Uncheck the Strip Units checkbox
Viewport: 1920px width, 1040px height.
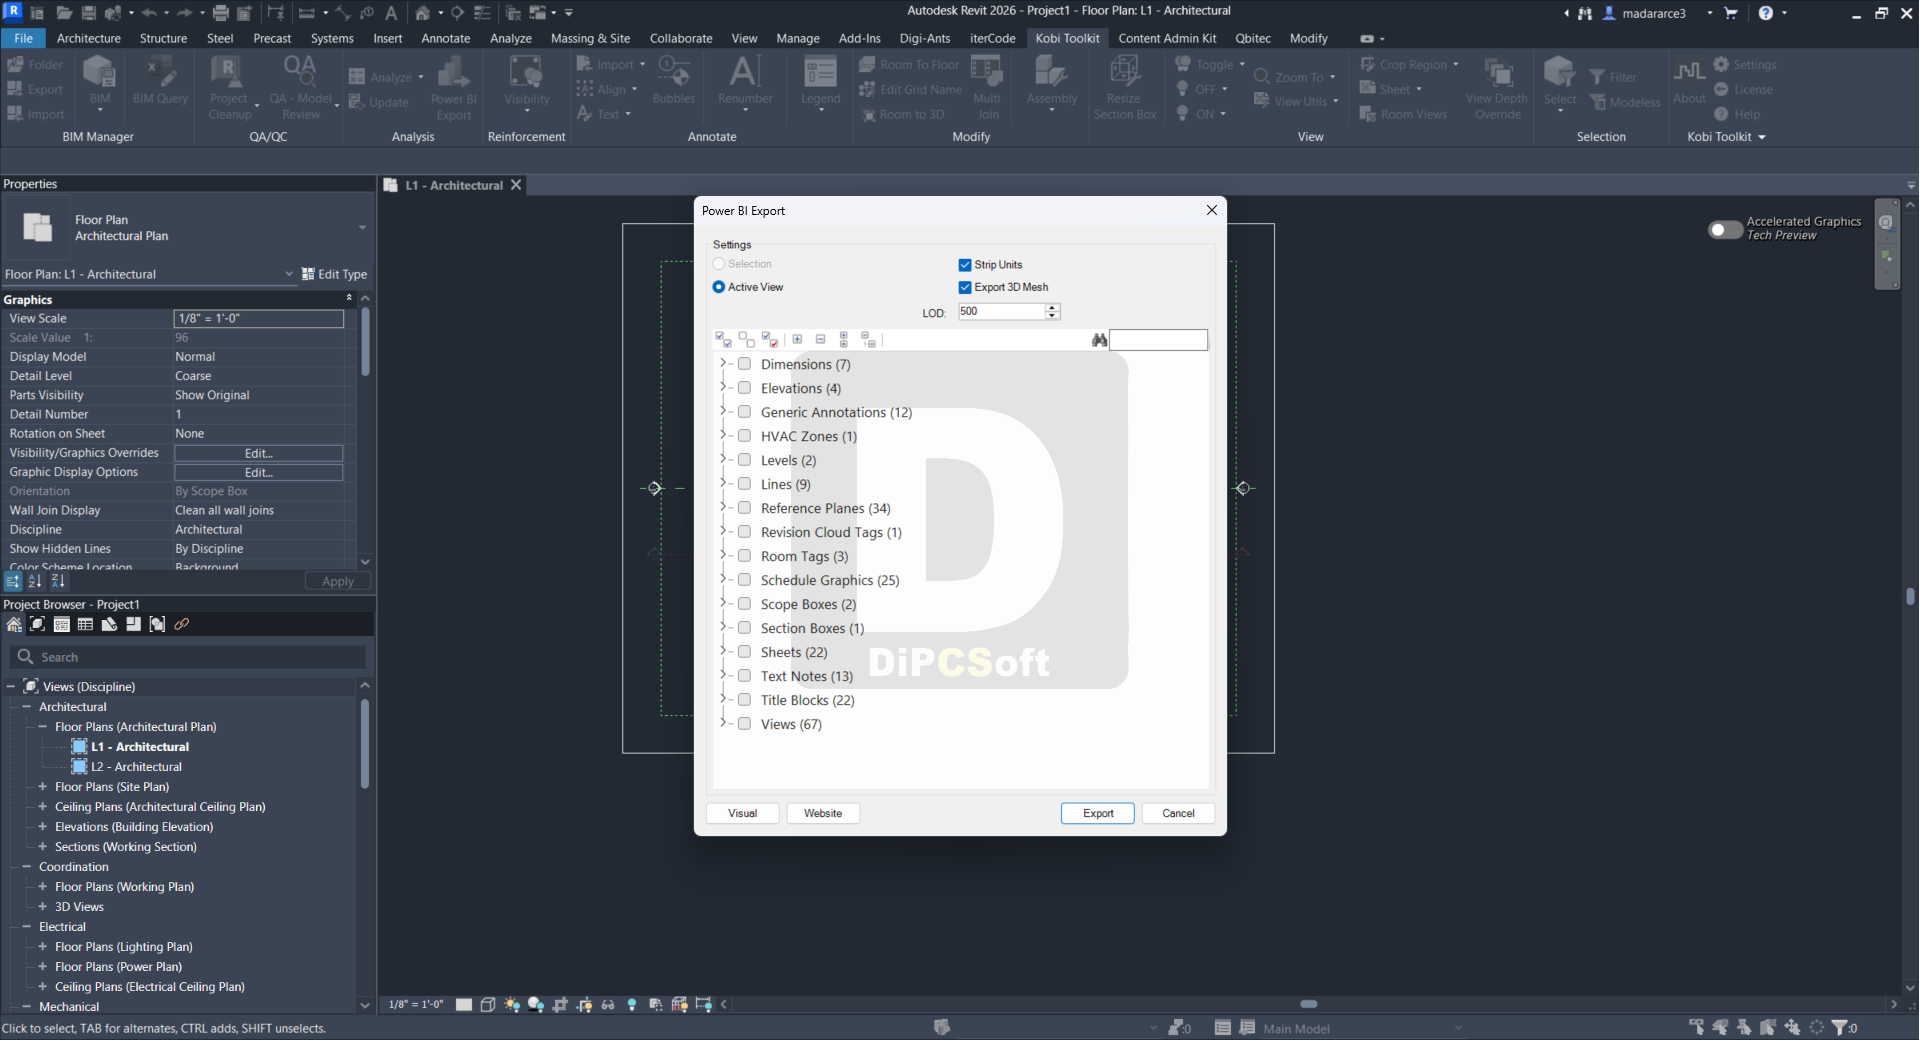[x=965, y=265]
